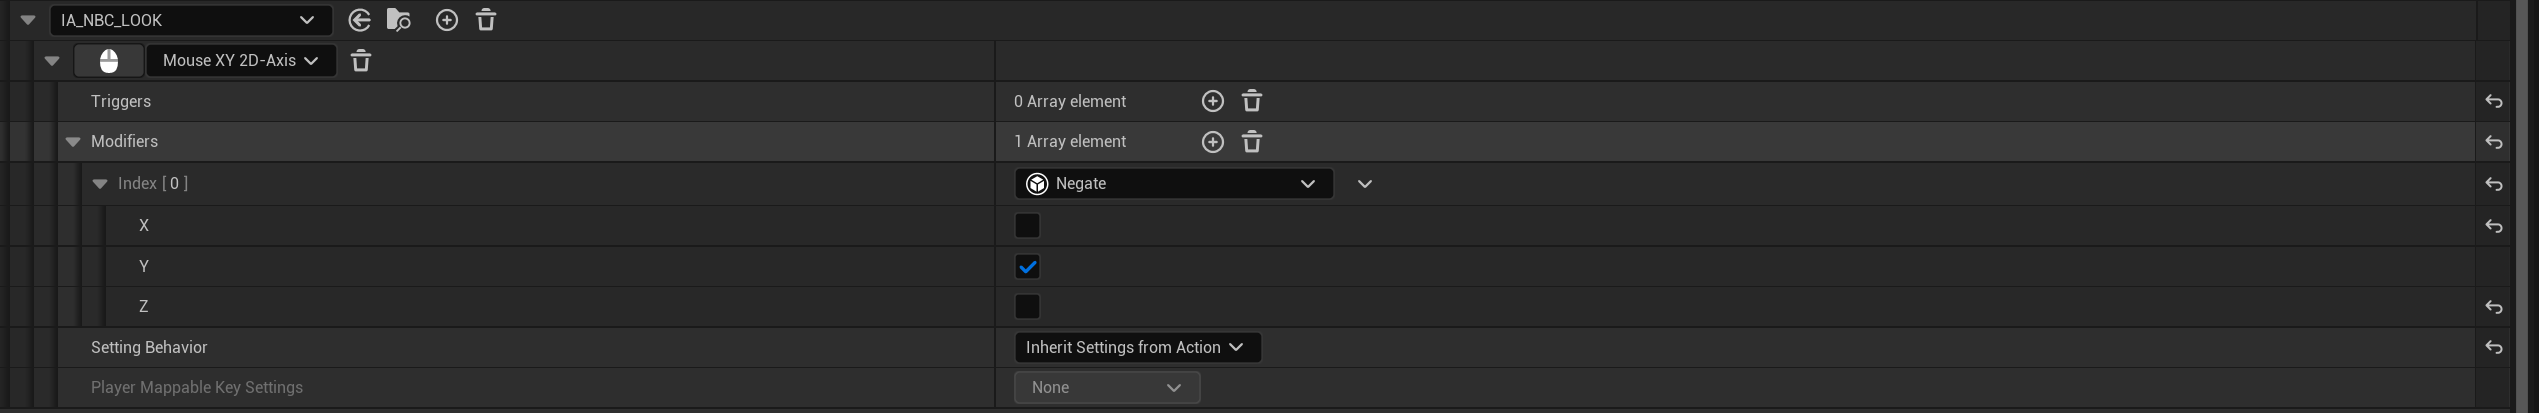Image resolution: width=2539 pixels, height=413 pixels.
Task: Add a new Modifiers array element
Action: 1212,142
